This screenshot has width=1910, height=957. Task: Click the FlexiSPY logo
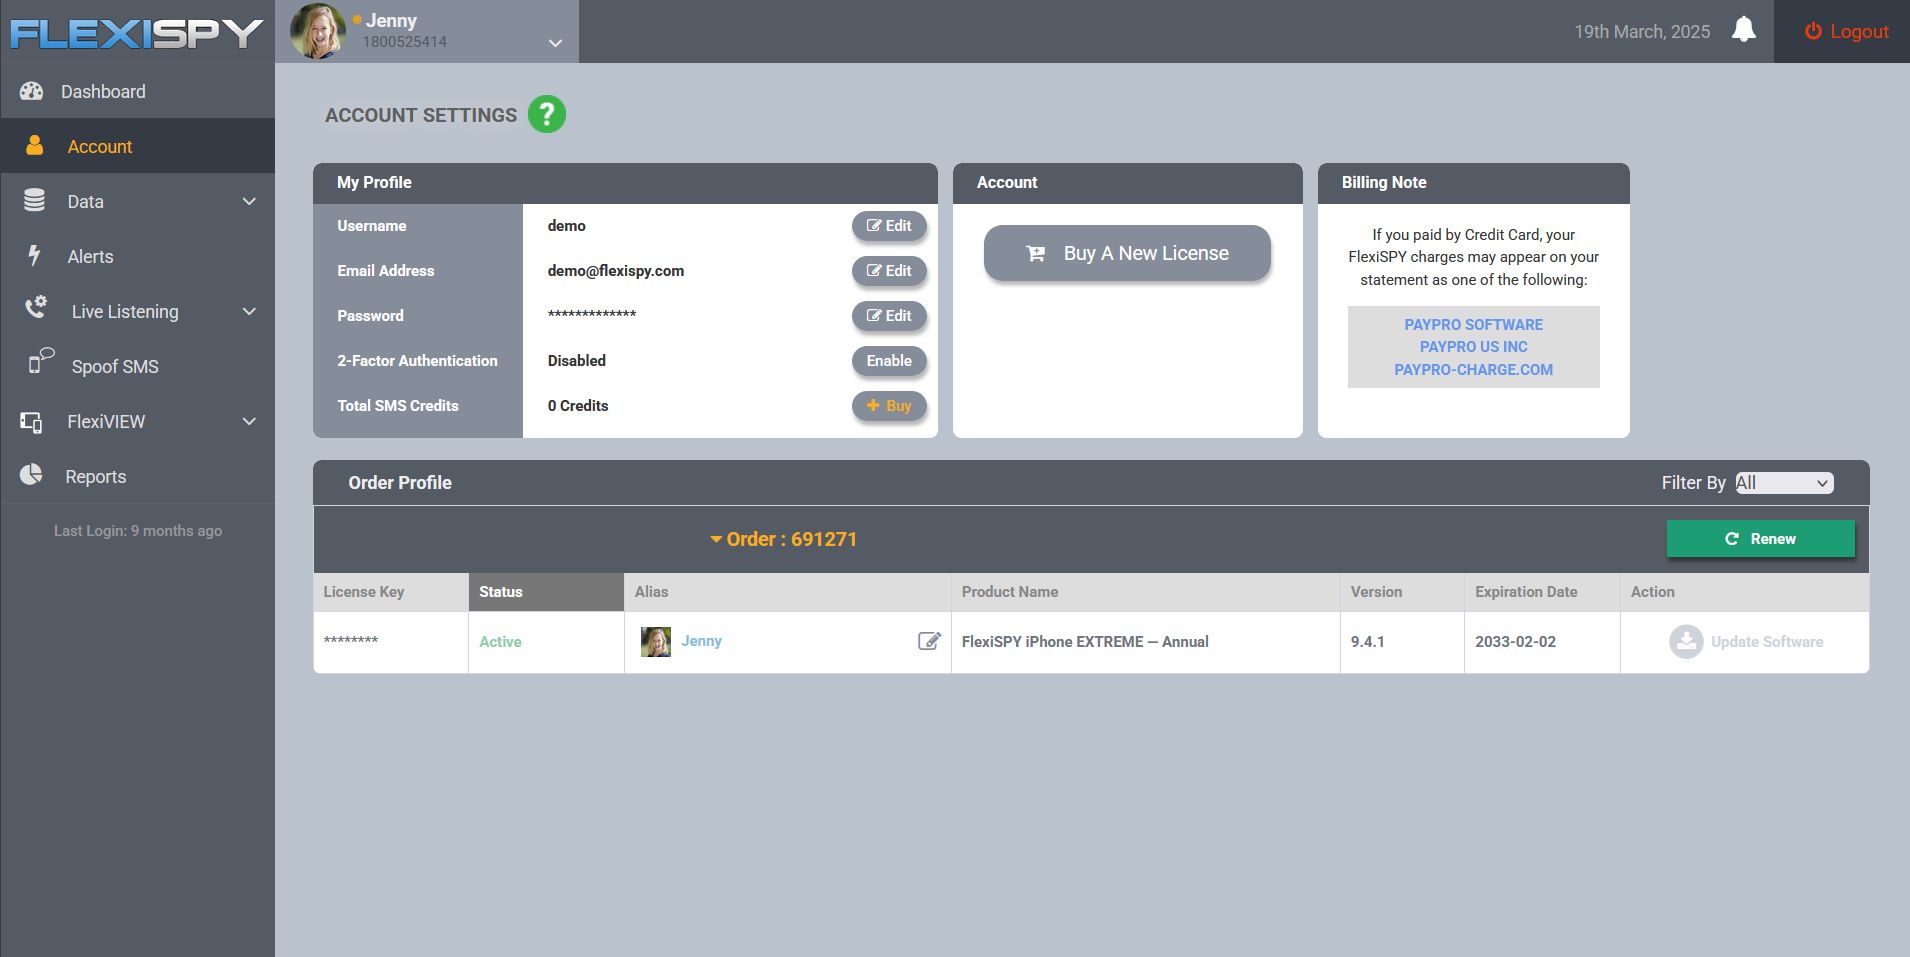coord(137,33)
